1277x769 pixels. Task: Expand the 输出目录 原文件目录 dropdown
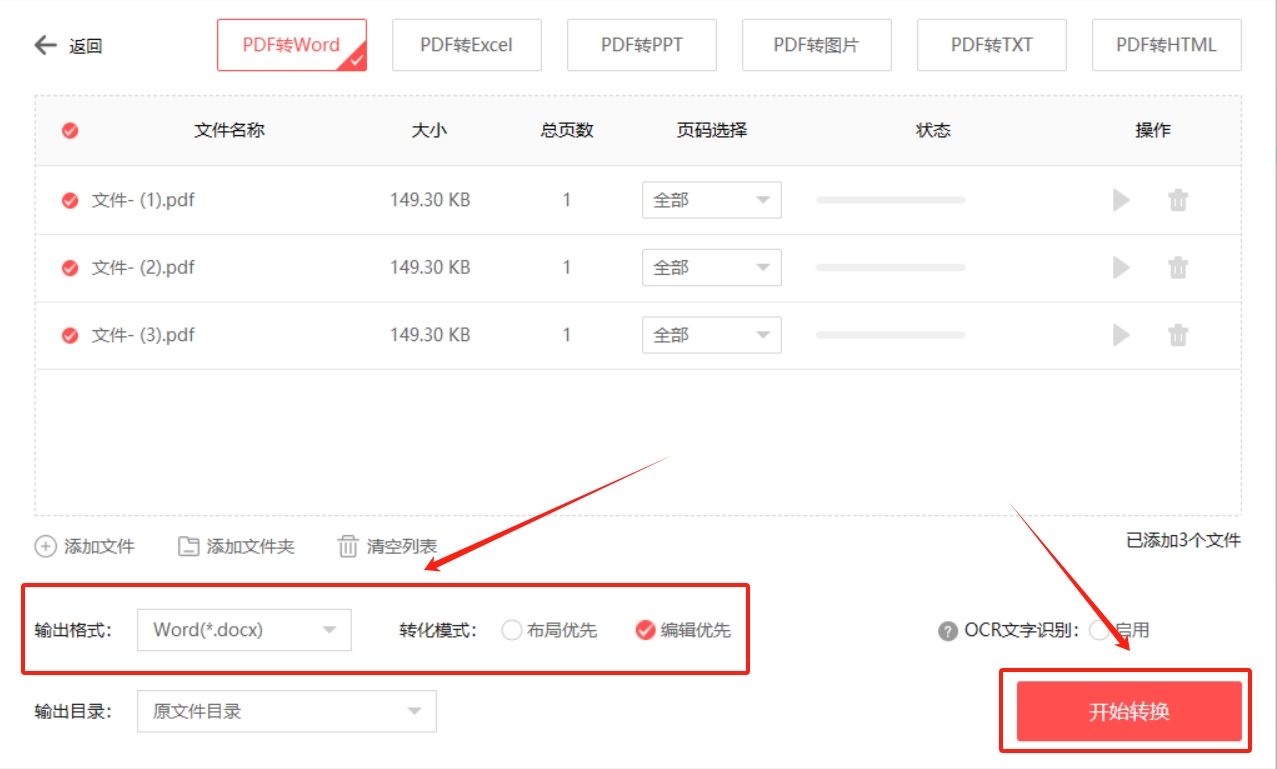[x=287, y=711]
